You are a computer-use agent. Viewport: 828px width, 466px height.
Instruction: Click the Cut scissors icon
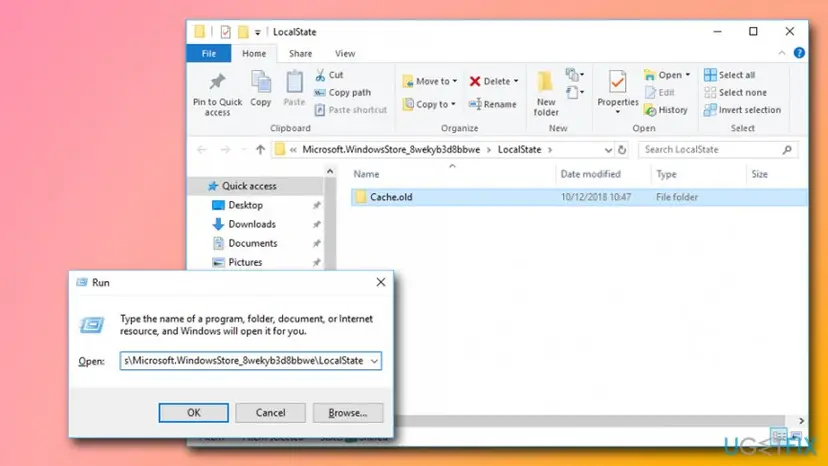point(320,75)
